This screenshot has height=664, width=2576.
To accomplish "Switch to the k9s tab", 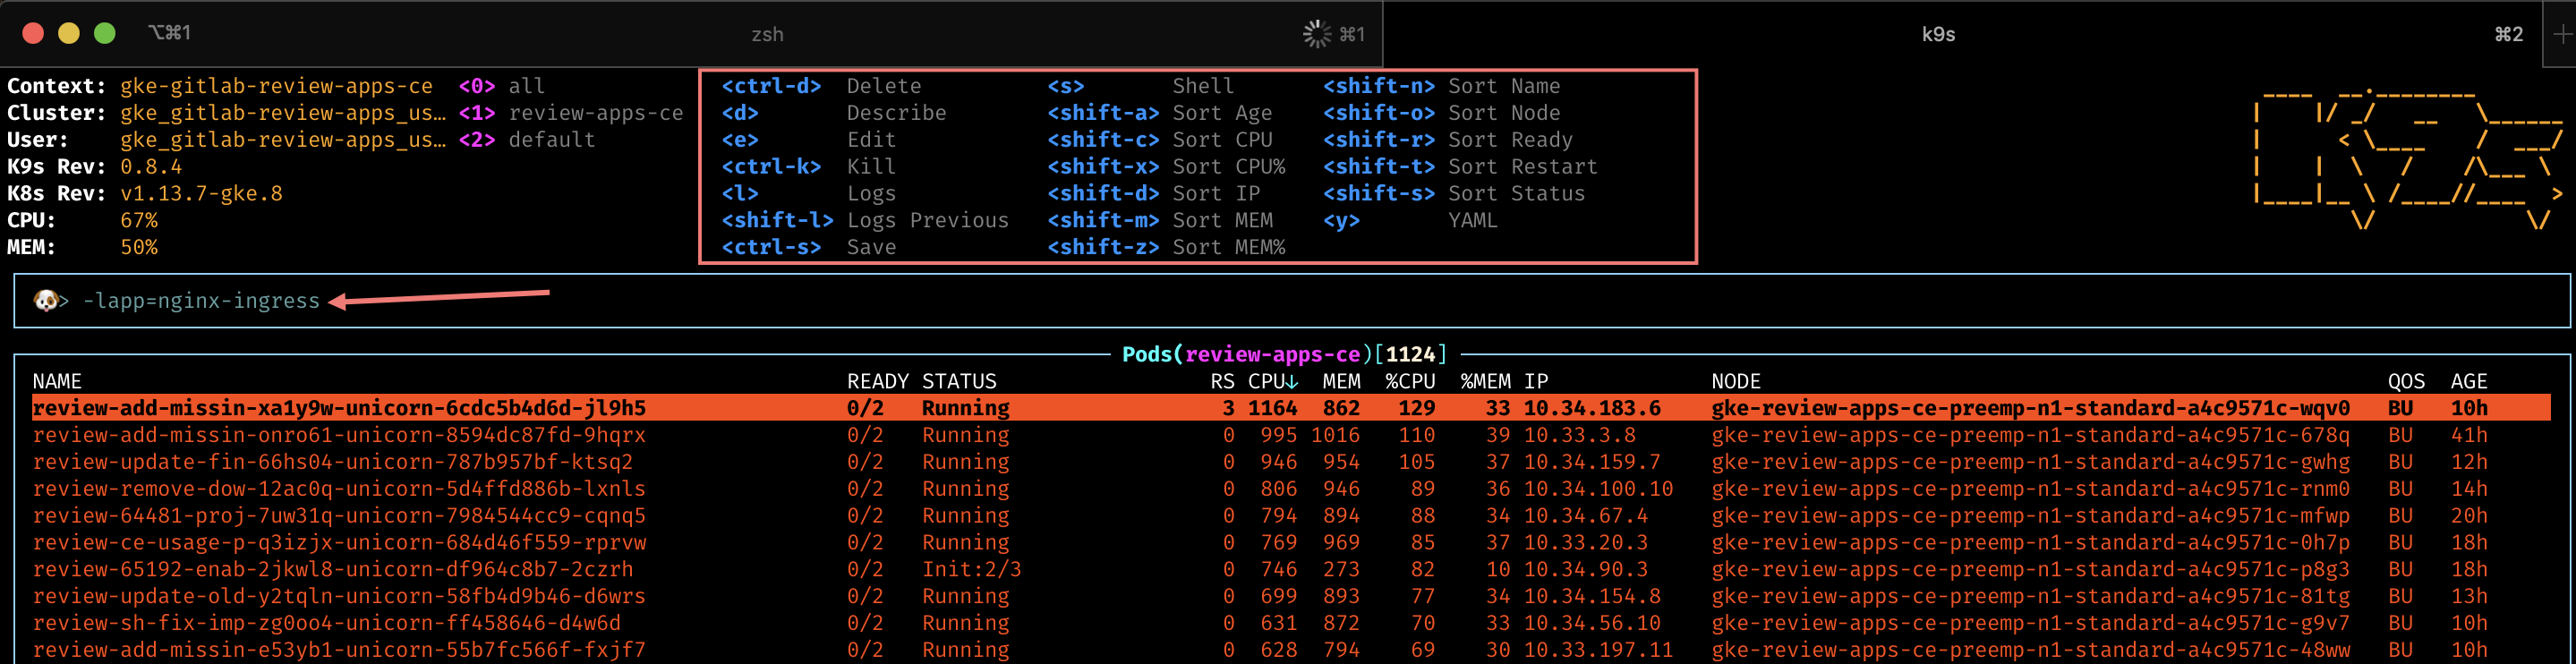I will click(1937, 34).
